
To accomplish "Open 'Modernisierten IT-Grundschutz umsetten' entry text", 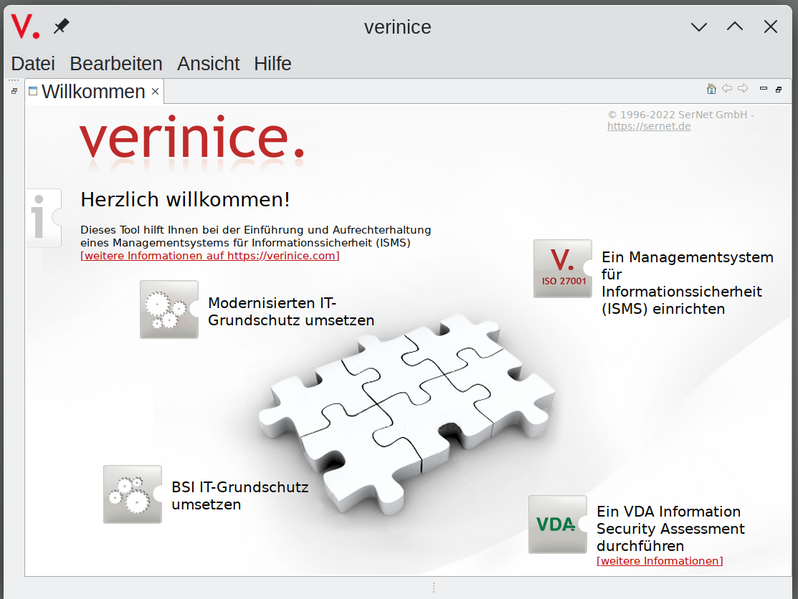I will 291,311.
